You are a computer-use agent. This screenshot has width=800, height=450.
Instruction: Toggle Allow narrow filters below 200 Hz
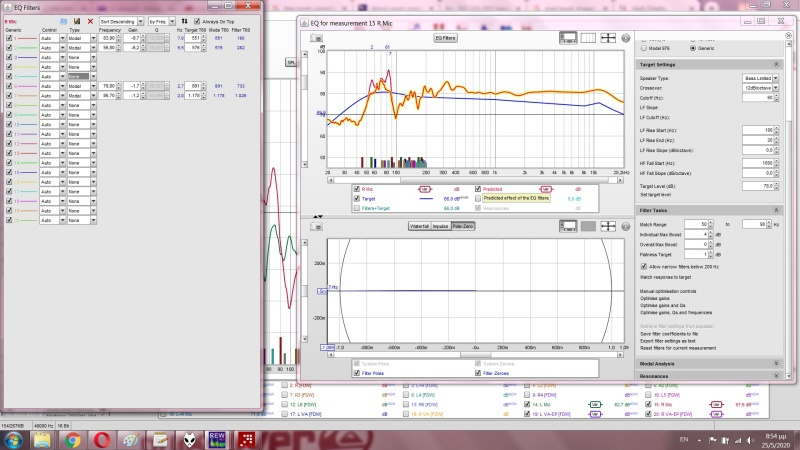(643, 267)
